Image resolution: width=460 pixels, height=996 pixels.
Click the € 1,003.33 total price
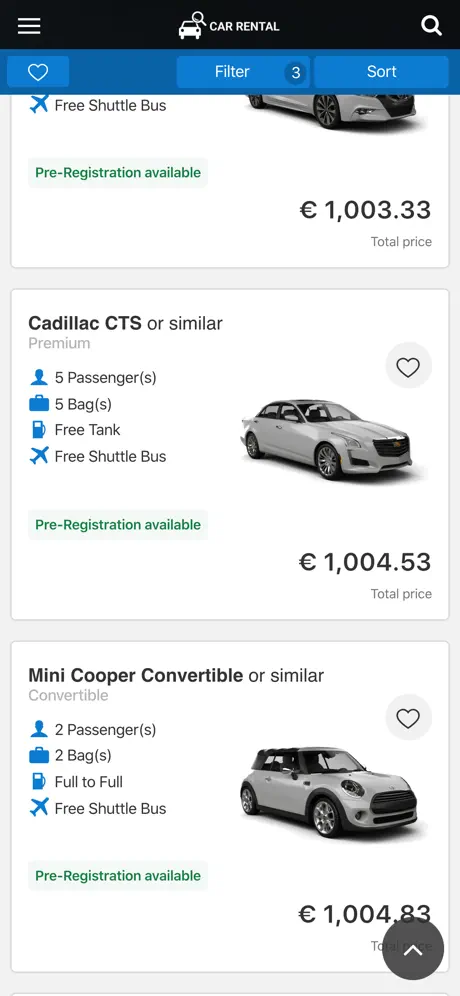click(365, 210)
